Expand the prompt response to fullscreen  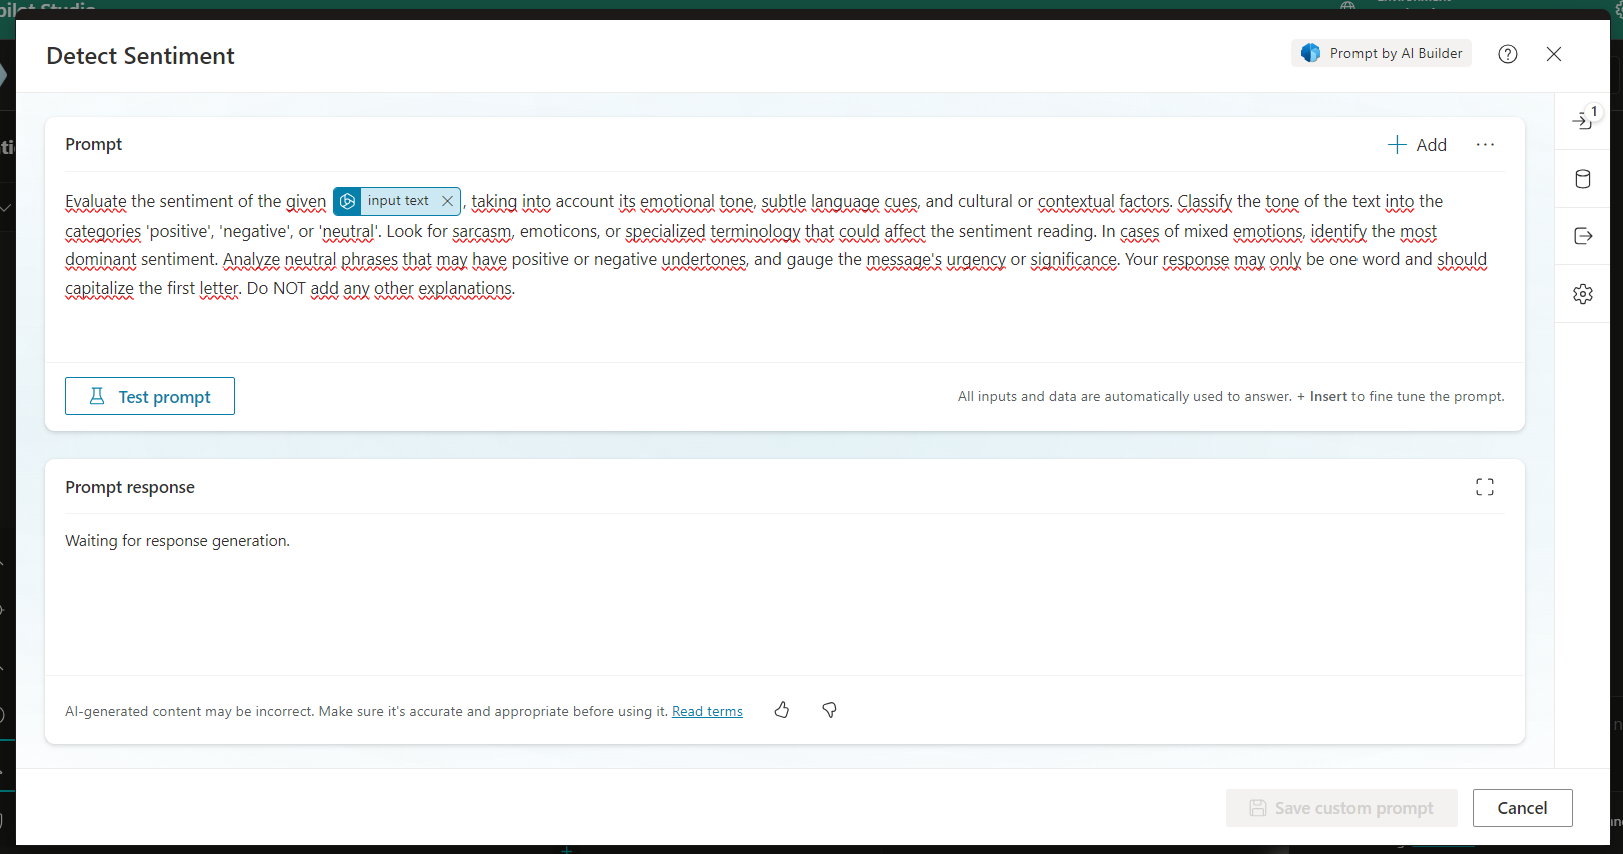pos(1485,487)
